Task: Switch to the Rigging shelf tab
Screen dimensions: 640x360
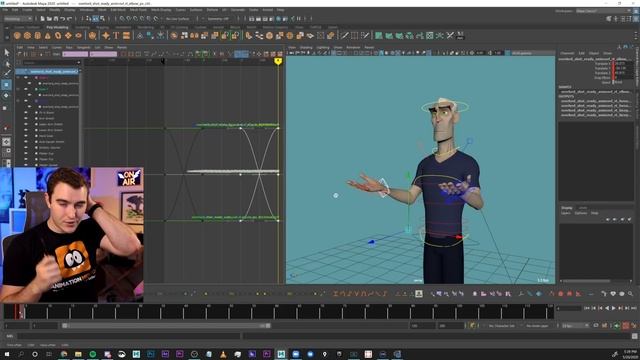Action: coord(102,27)
